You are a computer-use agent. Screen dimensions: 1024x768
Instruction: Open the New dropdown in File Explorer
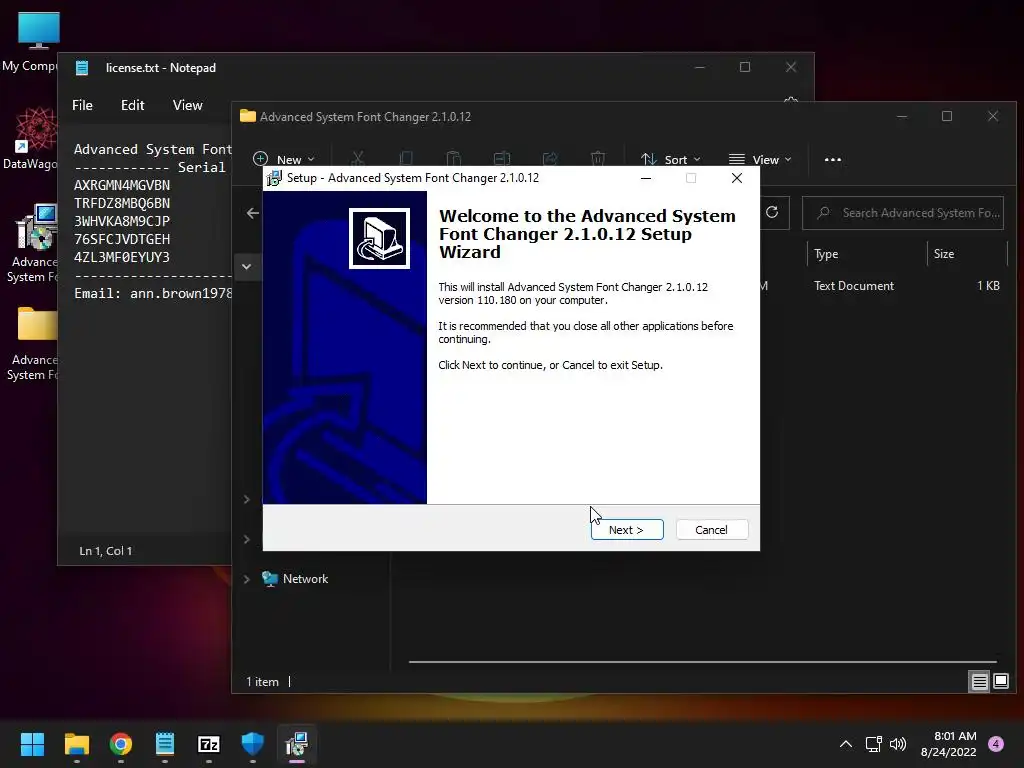click(x=284, y=159)
